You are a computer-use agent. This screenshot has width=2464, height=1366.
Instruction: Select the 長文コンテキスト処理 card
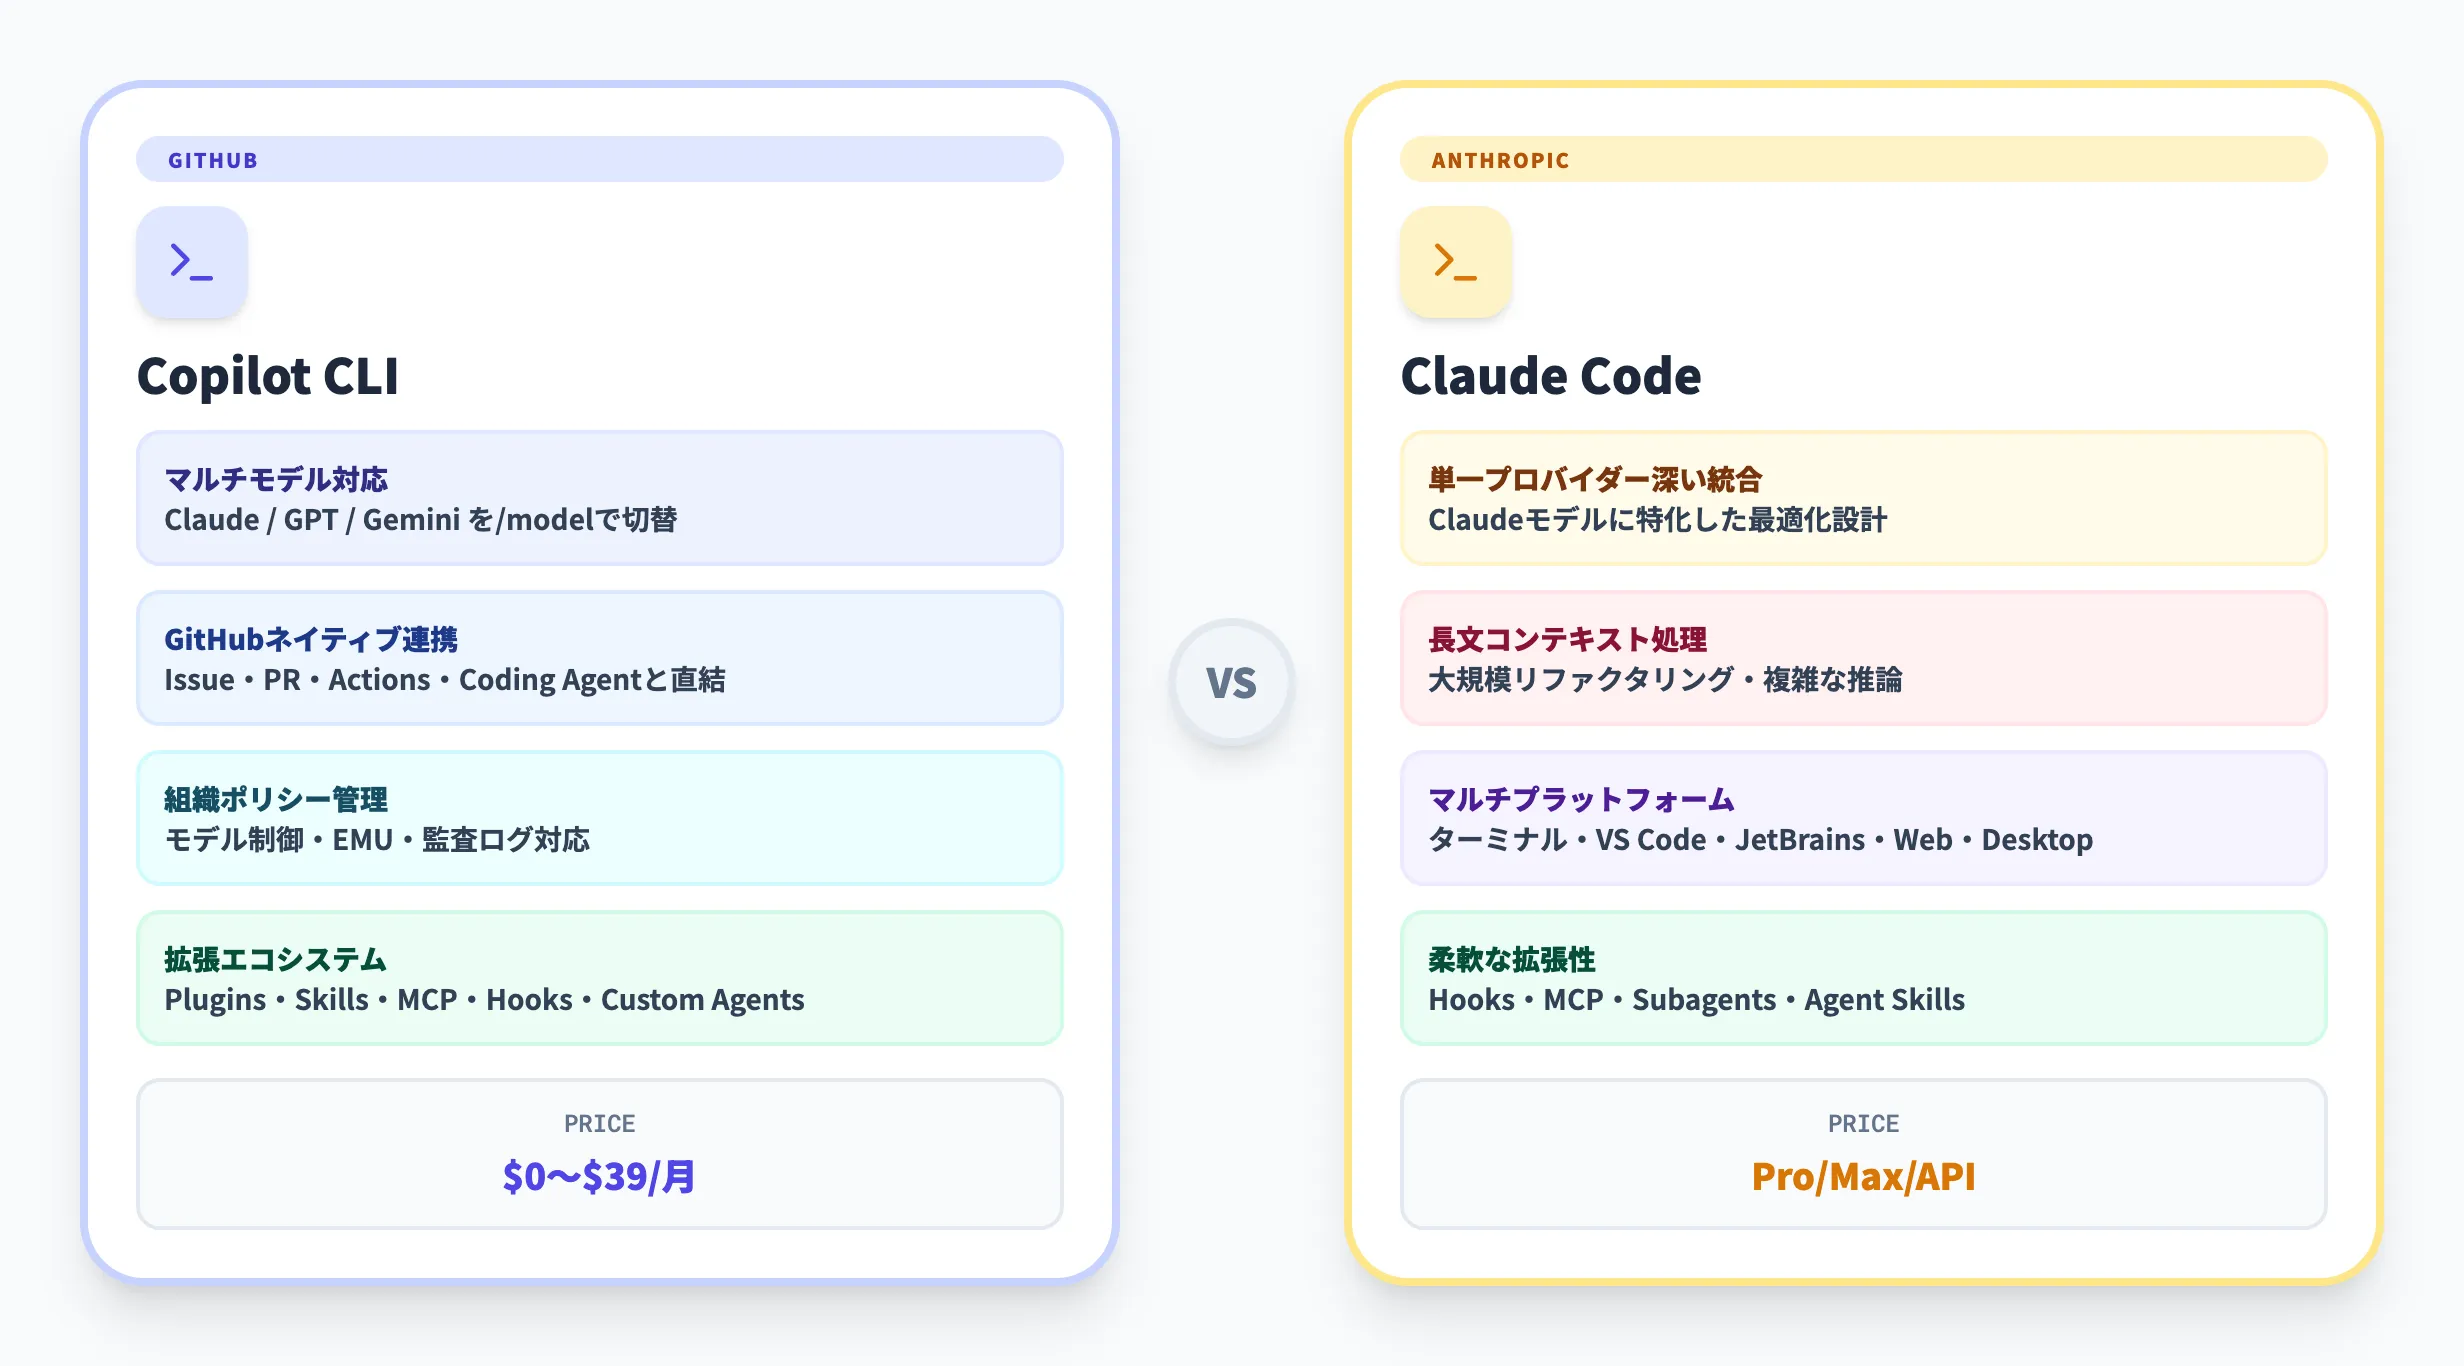1864,658
